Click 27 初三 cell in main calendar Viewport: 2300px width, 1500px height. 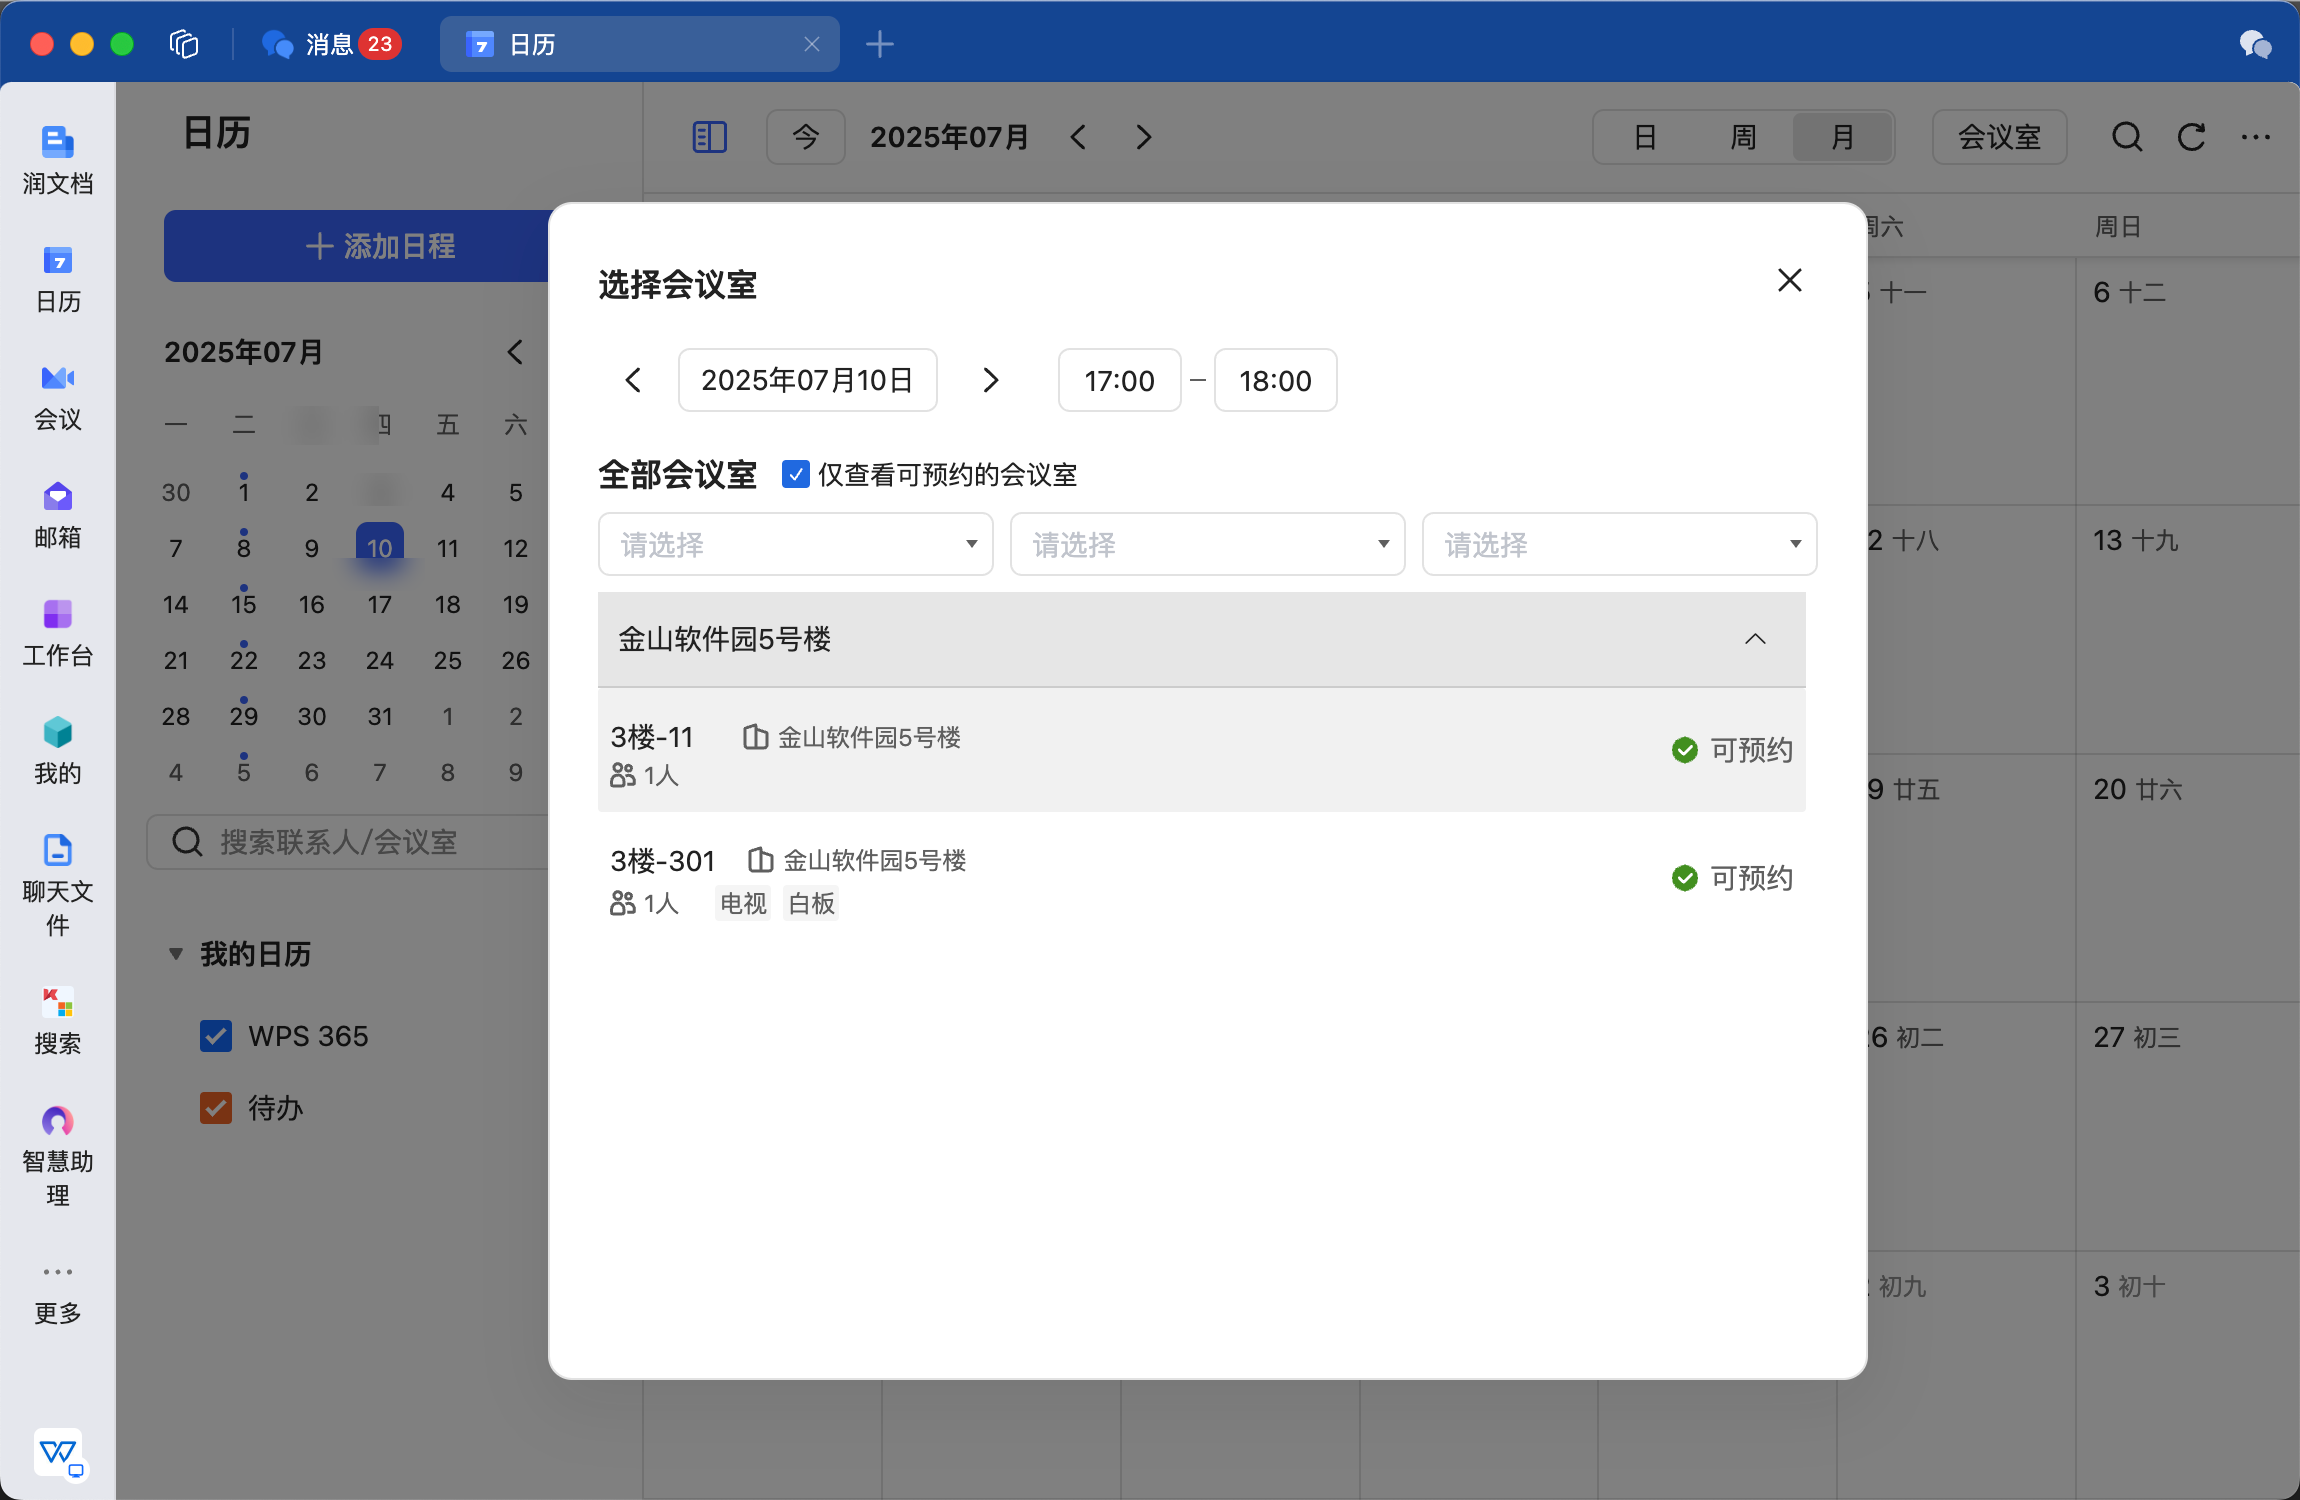[x=2188, y=1127]
